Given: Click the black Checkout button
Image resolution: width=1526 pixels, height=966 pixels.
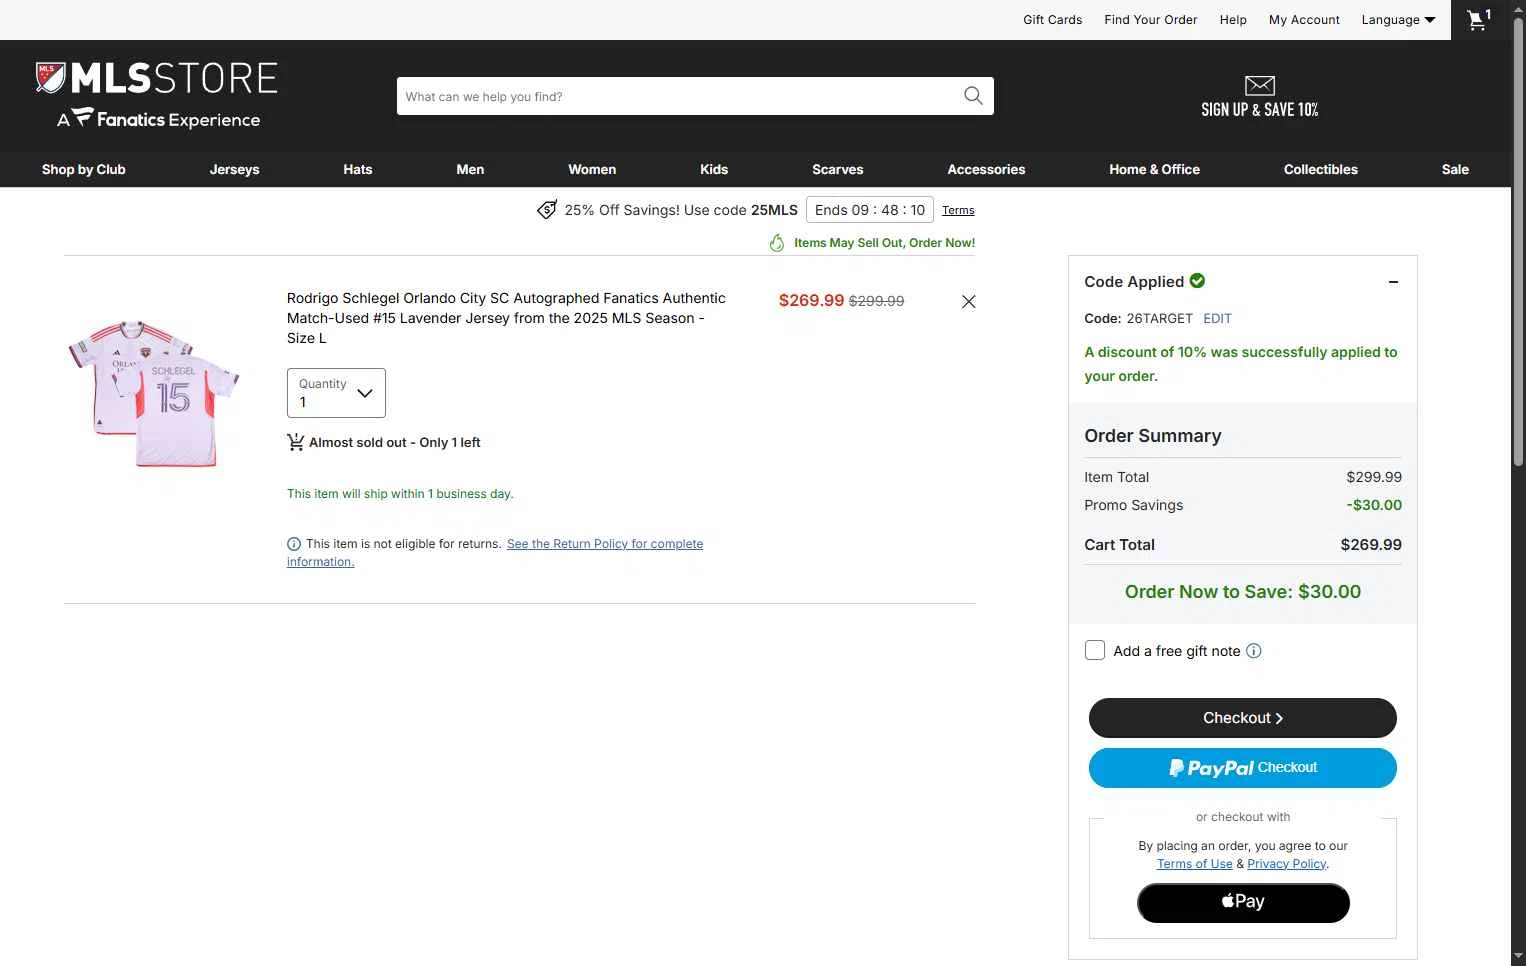Looking at the screenshot, I should click(1242, 718).
